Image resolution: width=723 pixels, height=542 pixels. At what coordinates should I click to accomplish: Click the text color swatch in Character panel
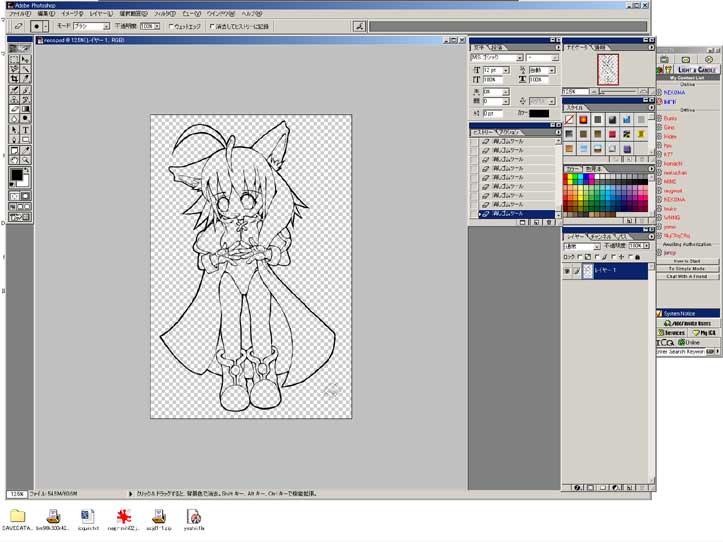point(539,113)
